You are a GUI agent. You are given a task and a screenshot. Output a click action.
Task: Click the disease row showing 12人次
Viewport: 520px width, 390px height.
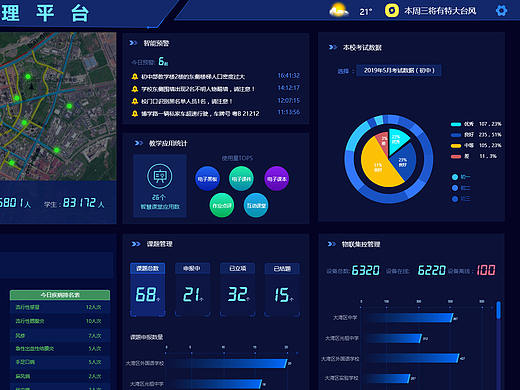click(60, 307)
